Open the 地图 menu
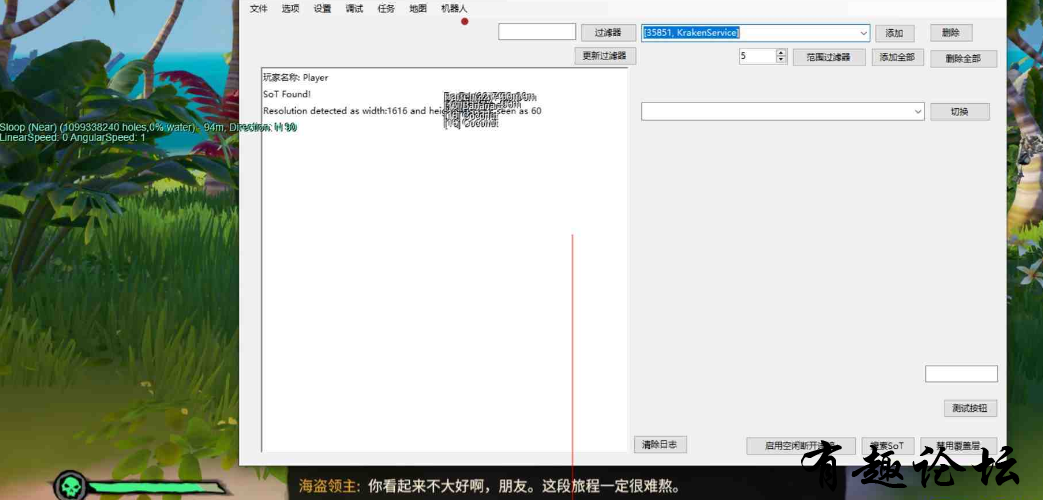The image size is (1043, 500). click(x=418, y=9)
